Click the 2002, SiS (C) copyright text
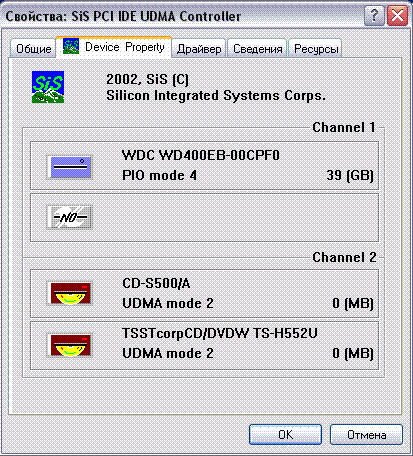The width and height of the screenshot is (413, 456). 147,79
